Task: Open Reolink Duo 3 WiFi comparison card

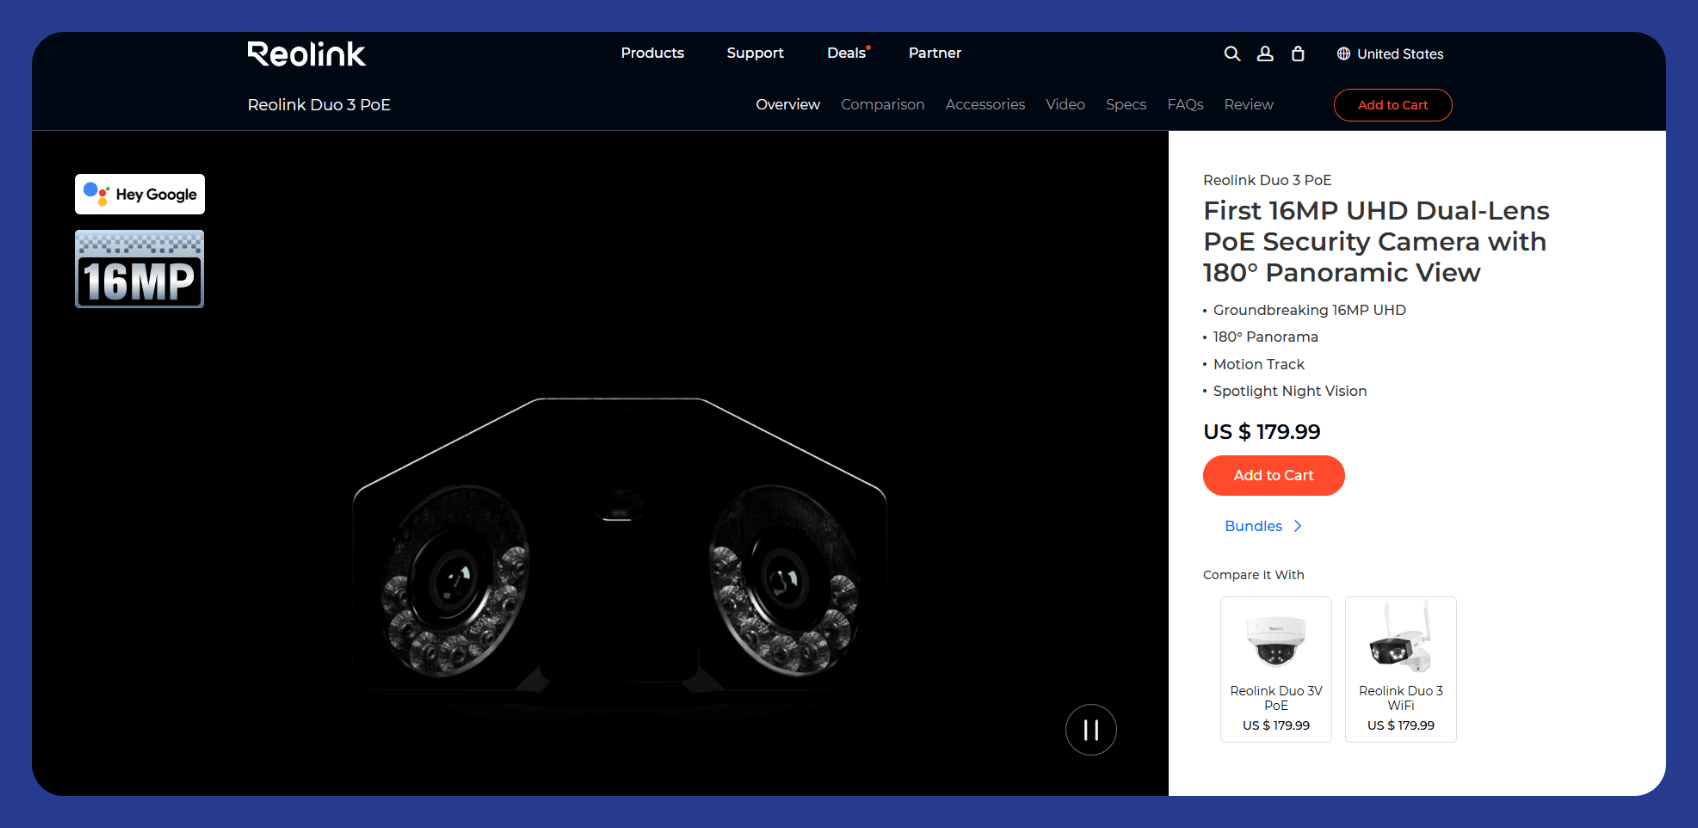Action: tap(1401, 670)
